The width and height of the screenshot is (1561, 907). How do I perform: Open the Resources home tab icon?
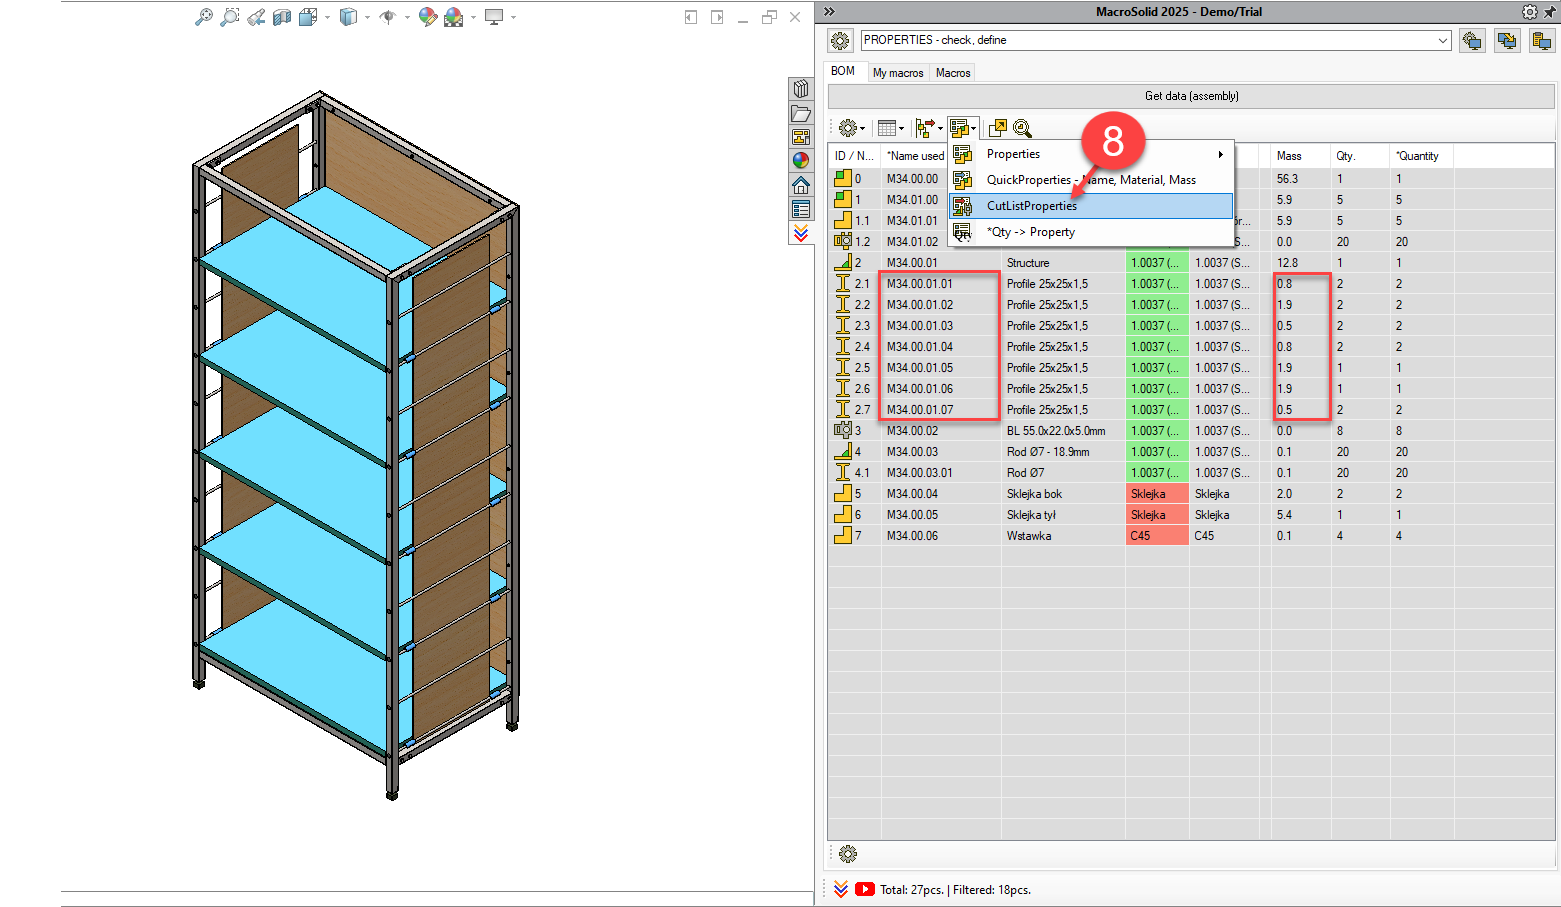coord(801,185)
